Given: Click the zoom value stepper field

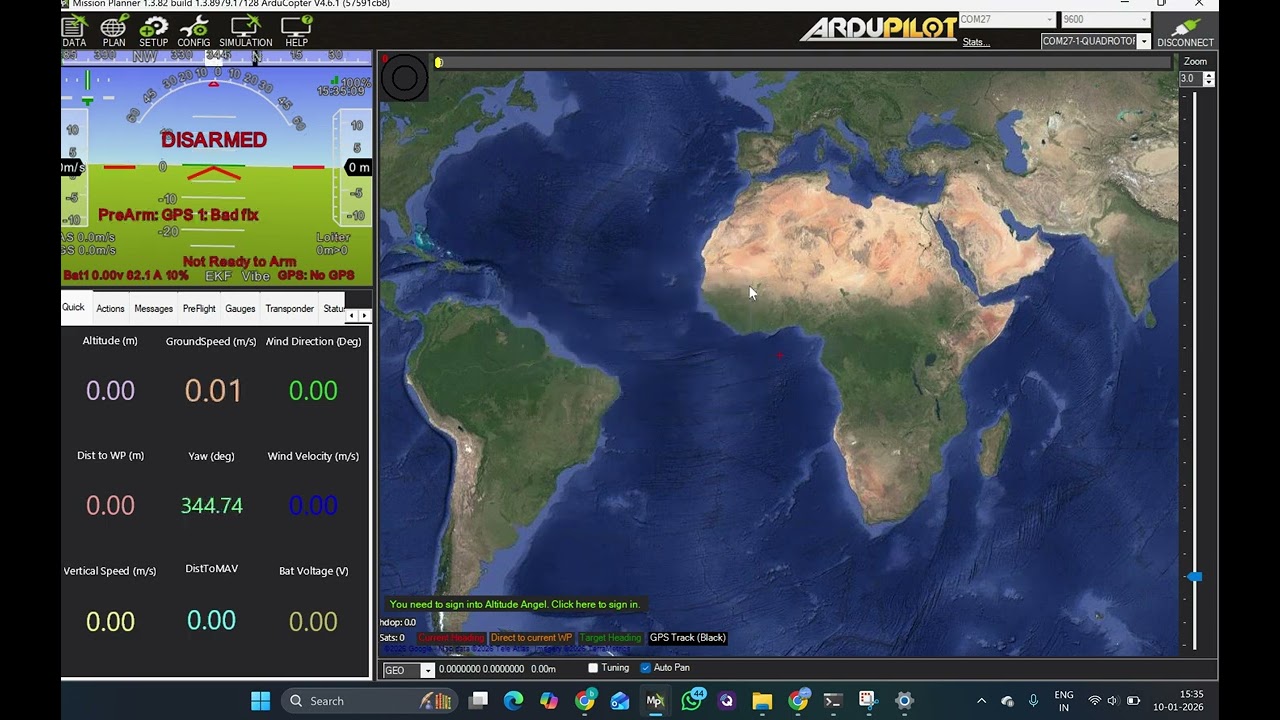Looking at the screenshot, I should (1196, 79).
